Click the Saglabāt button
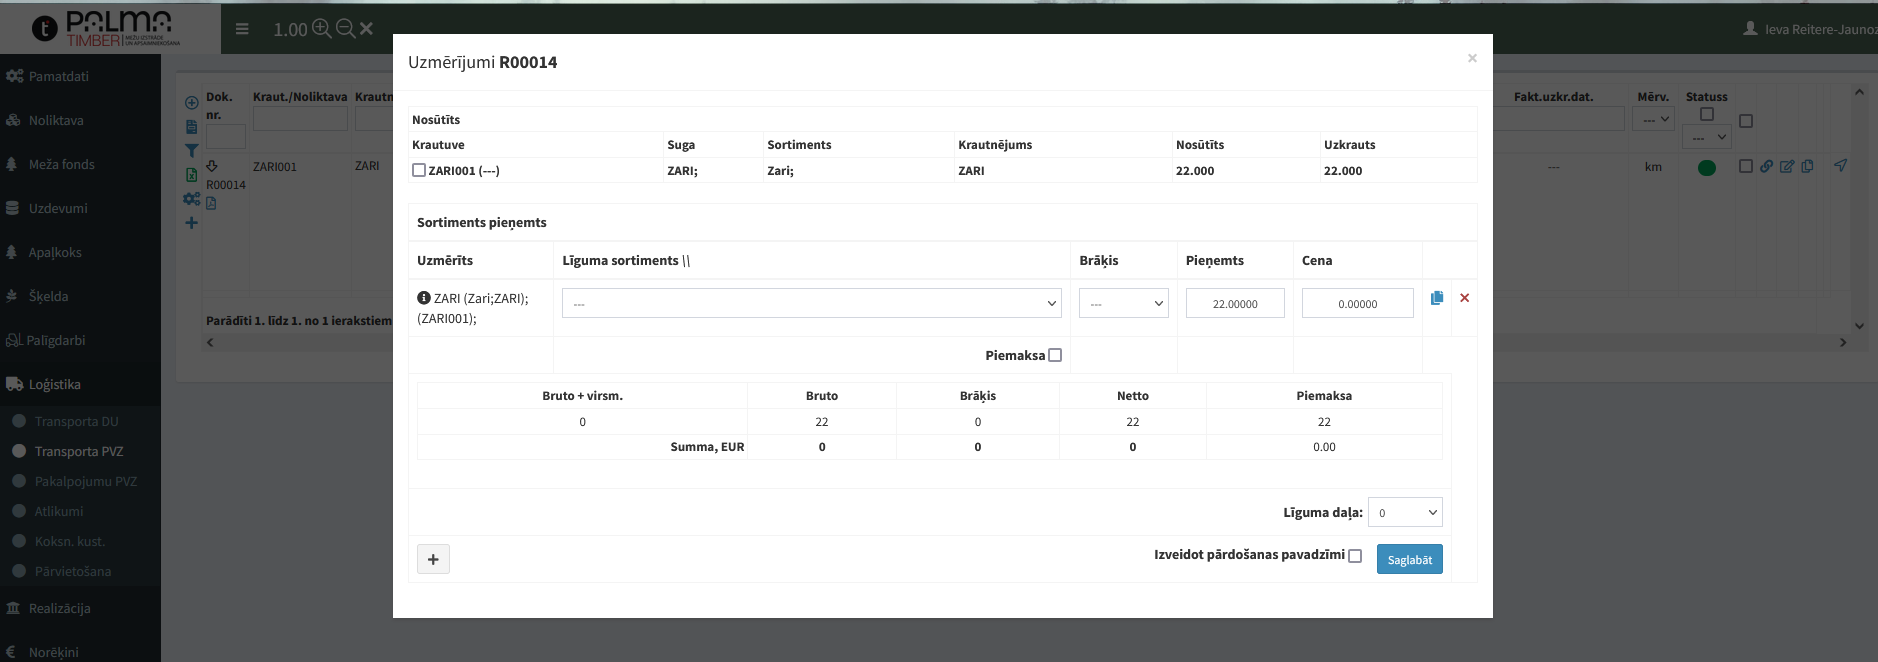Image resolution: width=1878 pixels, height=662 pixels. click(x=1409, y=559)
